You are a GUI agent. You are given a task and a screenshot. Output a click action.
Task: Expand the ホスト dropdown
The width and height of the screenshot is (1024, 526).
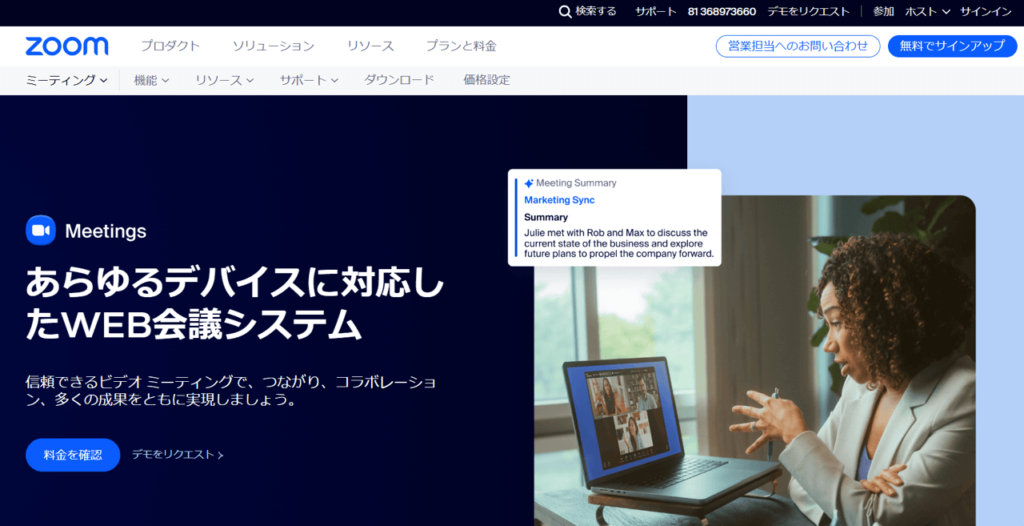[x=927, y=12]
